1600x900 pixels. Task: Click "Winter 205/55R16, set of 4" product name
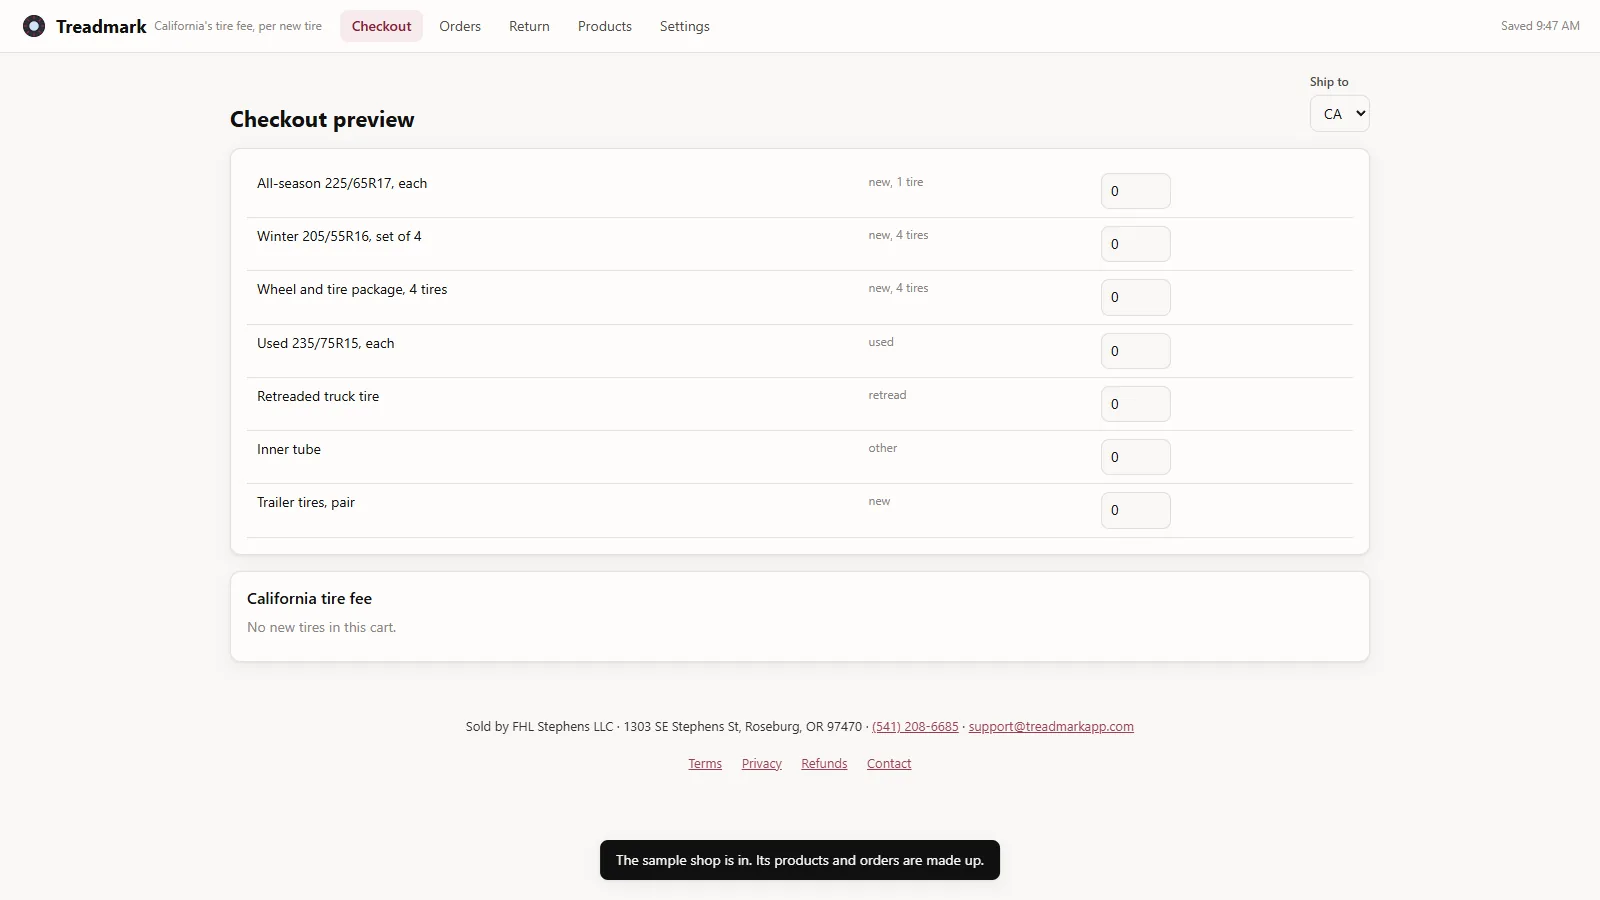[x=339, y=236]
